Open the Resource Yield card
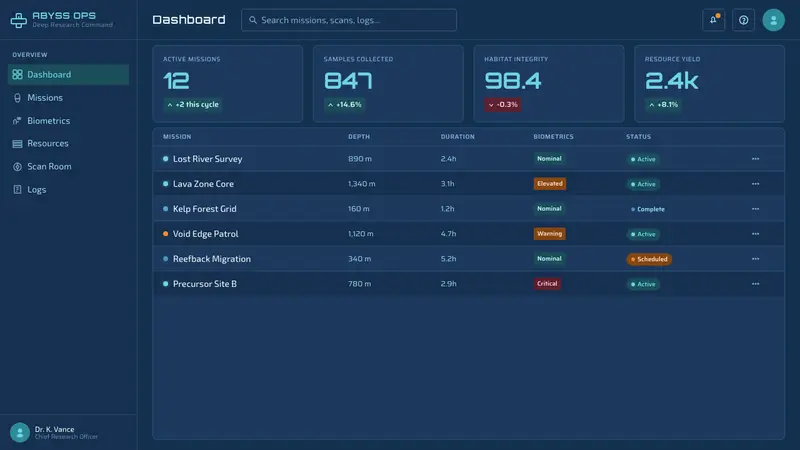 pos(709,84)
